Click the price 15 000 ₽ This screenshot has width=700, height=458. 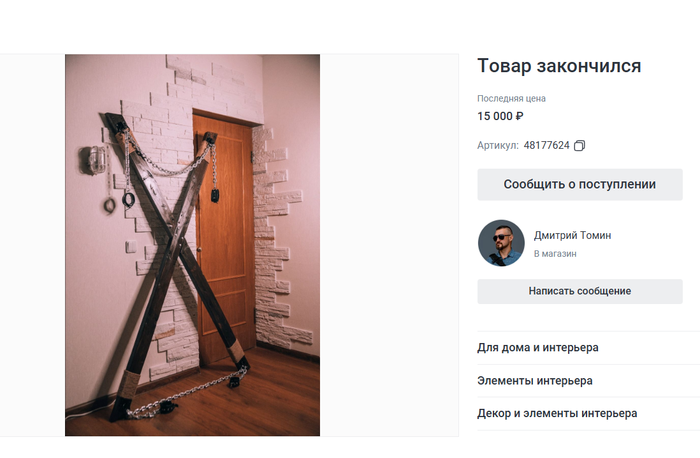tap(500, 116)
